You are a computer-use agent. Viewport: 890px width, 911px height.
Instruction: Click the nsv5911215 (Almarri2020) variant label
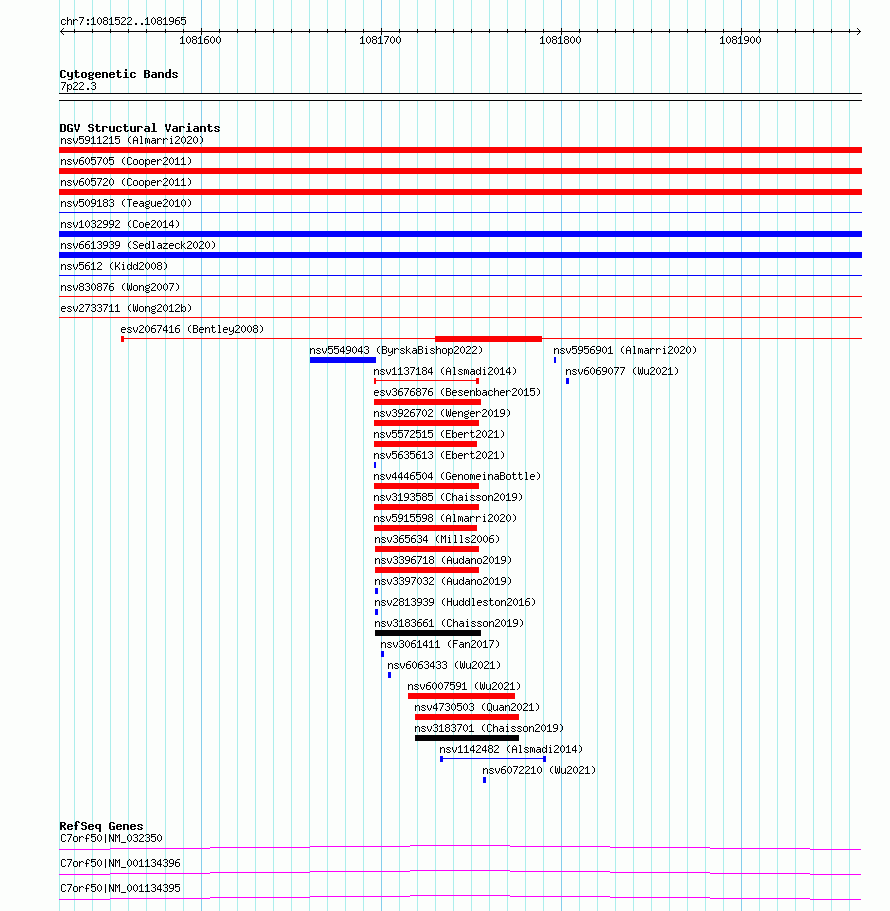click(132, 141)
